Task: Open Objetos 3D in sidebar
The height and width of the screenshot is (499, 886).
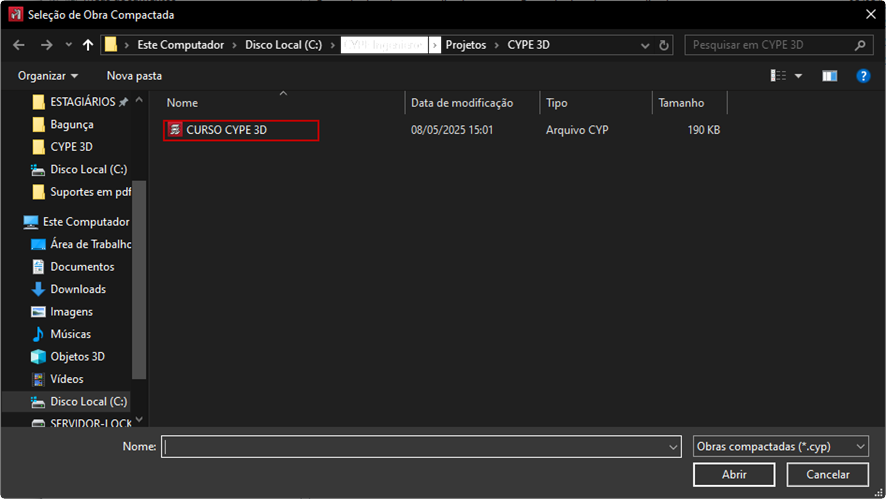Action: 77,357
